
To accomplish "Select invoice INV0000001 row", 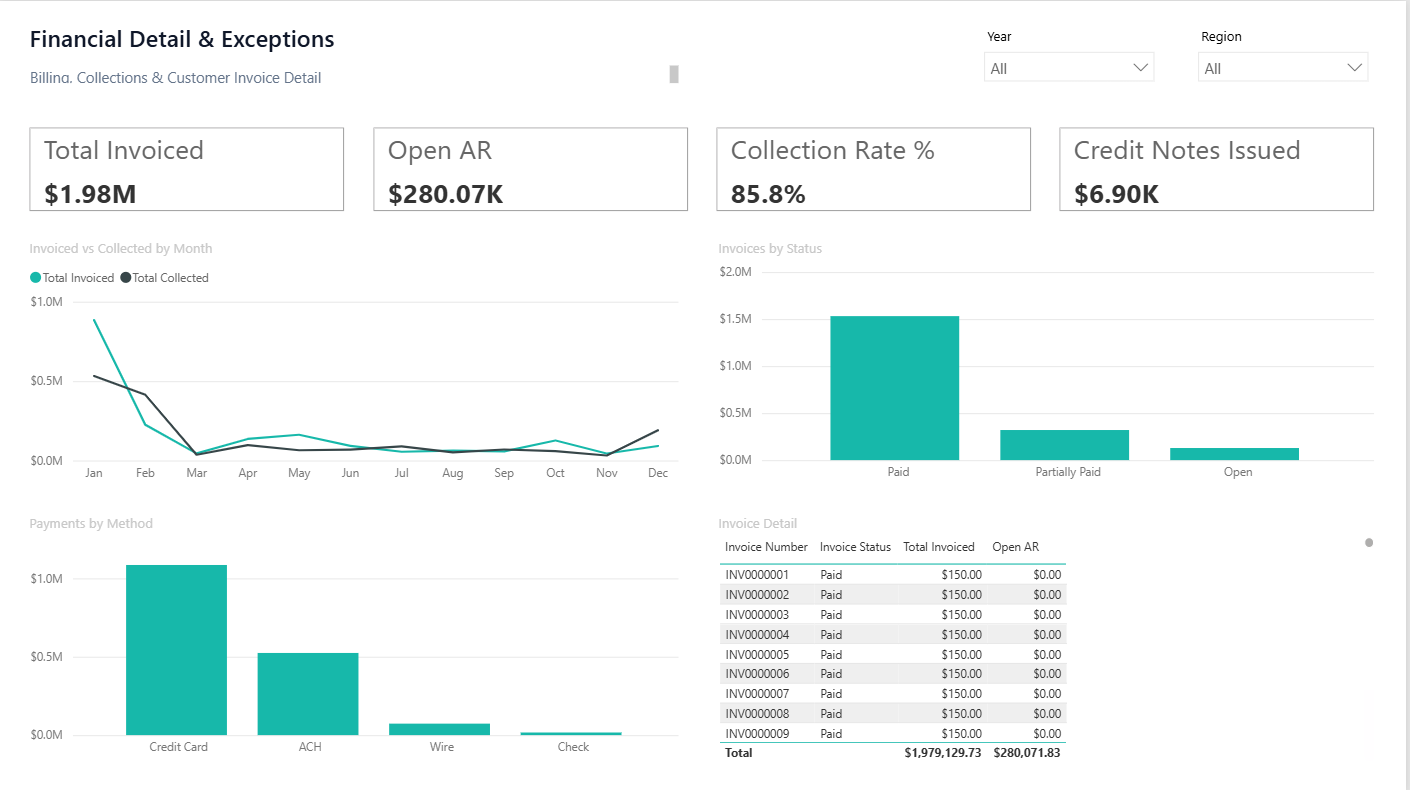I will pyautogui.click(x=893, y=575).
